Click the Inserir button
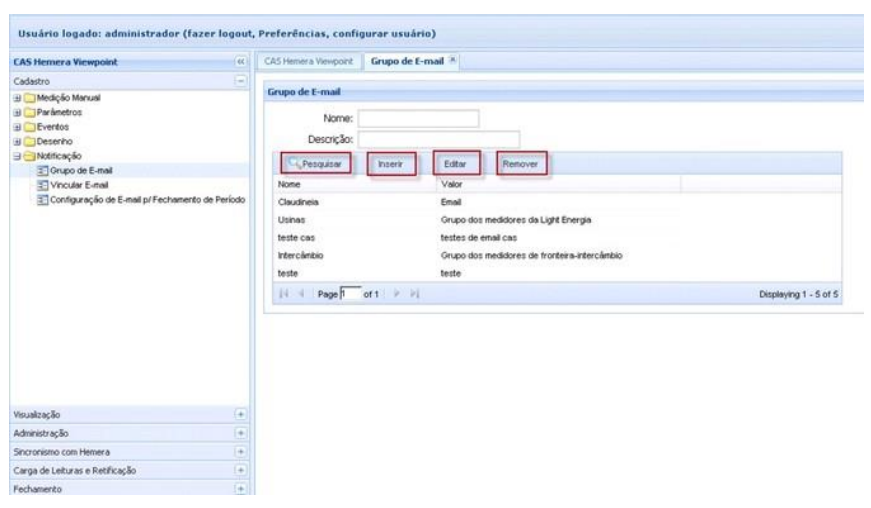This screenshot has width=871, height=508. click(390, 163)
